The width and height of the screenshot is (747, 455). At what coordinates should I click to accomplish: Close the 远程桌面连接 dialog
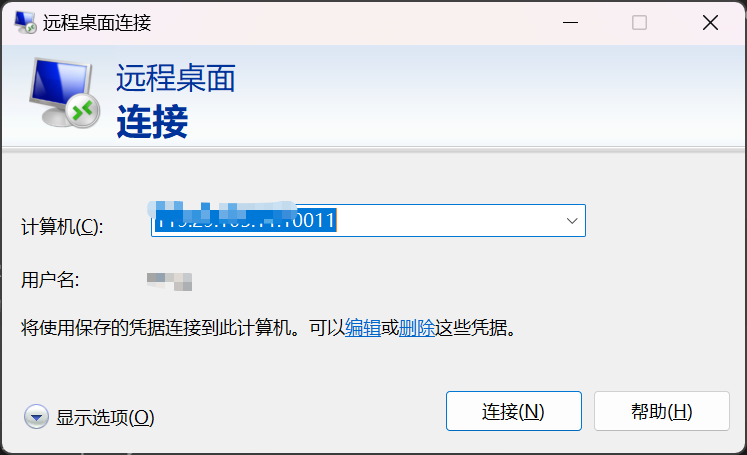(710, 22)
